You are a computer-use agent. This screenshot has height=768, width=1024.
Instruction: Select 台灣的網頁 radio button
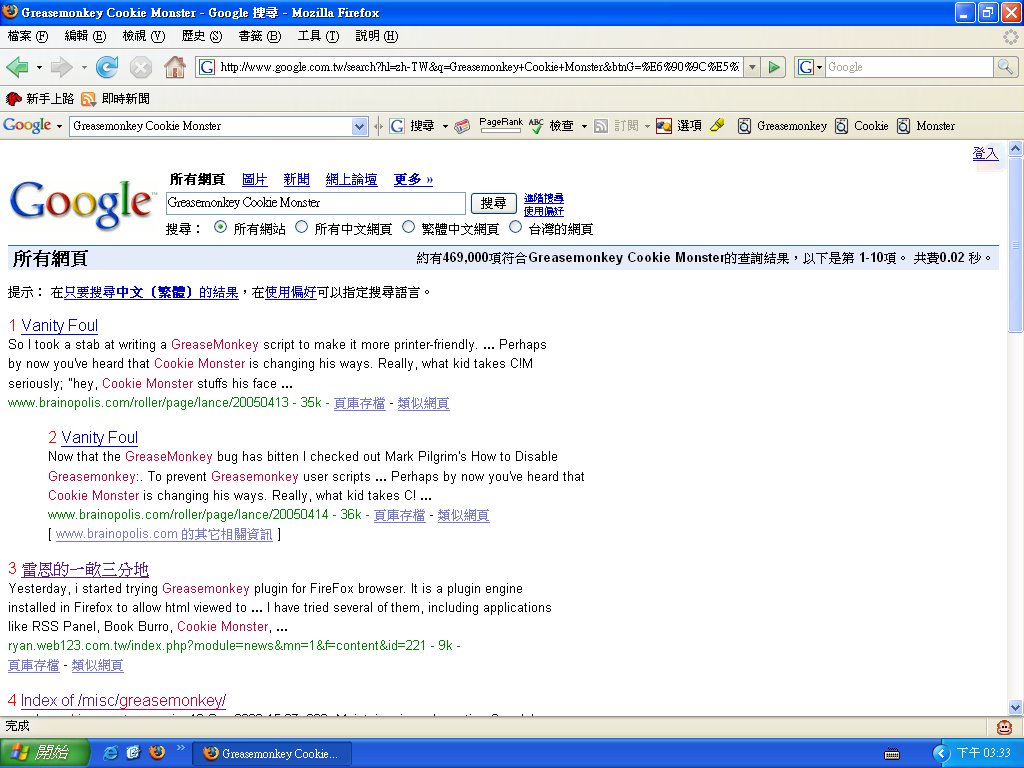(x=515, y=227)
